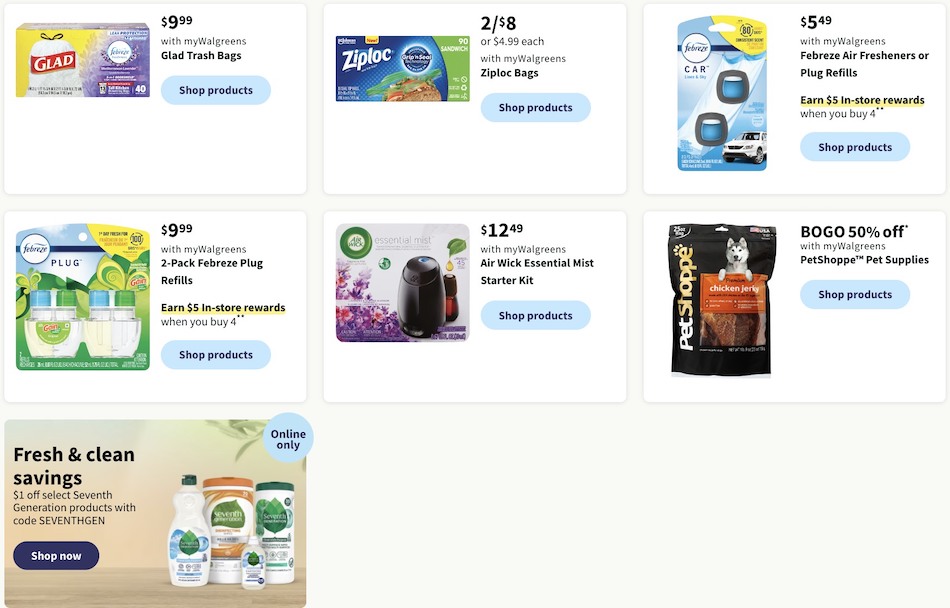Click the Online only badge
This screenshot has width=950, height=608.
pos(288,438)
